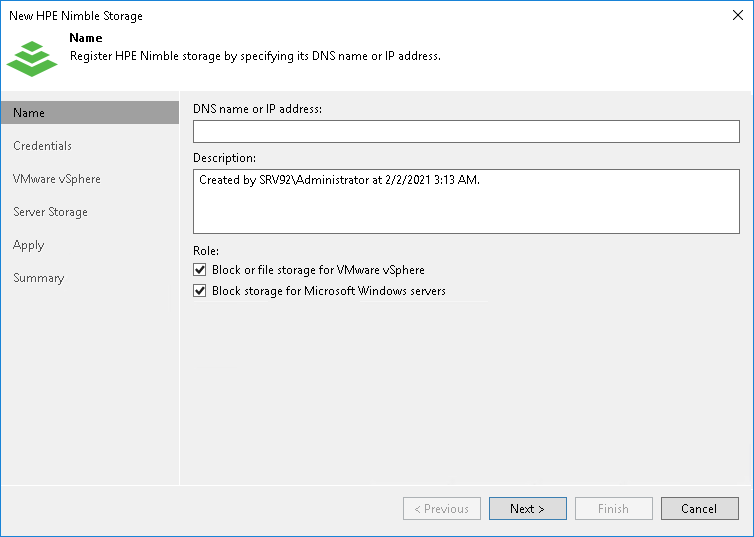Click the dialog title bar text
The height and width of the screenshot is (537, 754).
[x=76, y=16]
